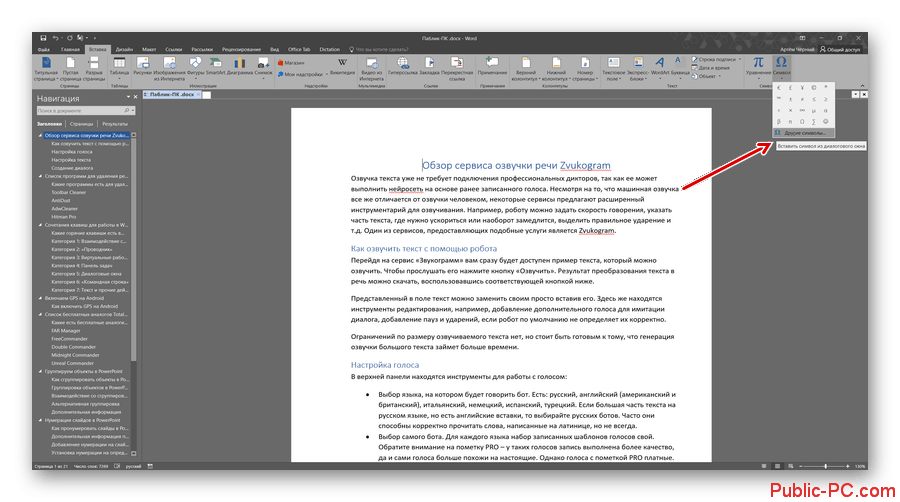Choose Другие символы… menu item
900x502 pixels.
(x=804, y=133)
